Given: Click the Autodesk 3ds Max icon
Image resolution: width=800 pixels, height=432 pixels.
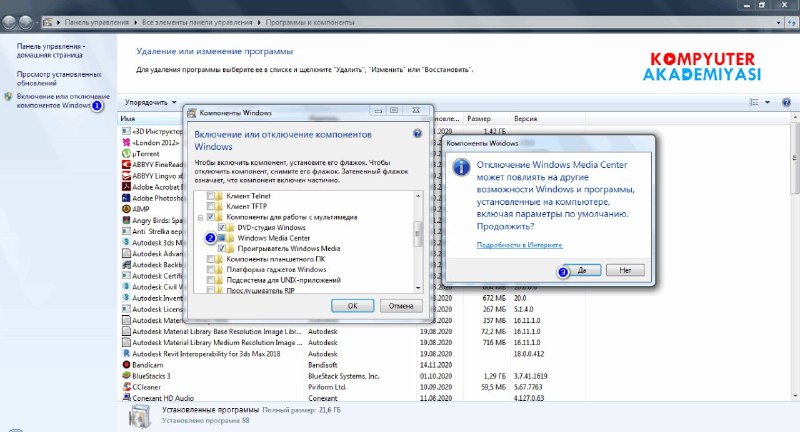Looking at the screenshot, I should click(x=127, y=243).
